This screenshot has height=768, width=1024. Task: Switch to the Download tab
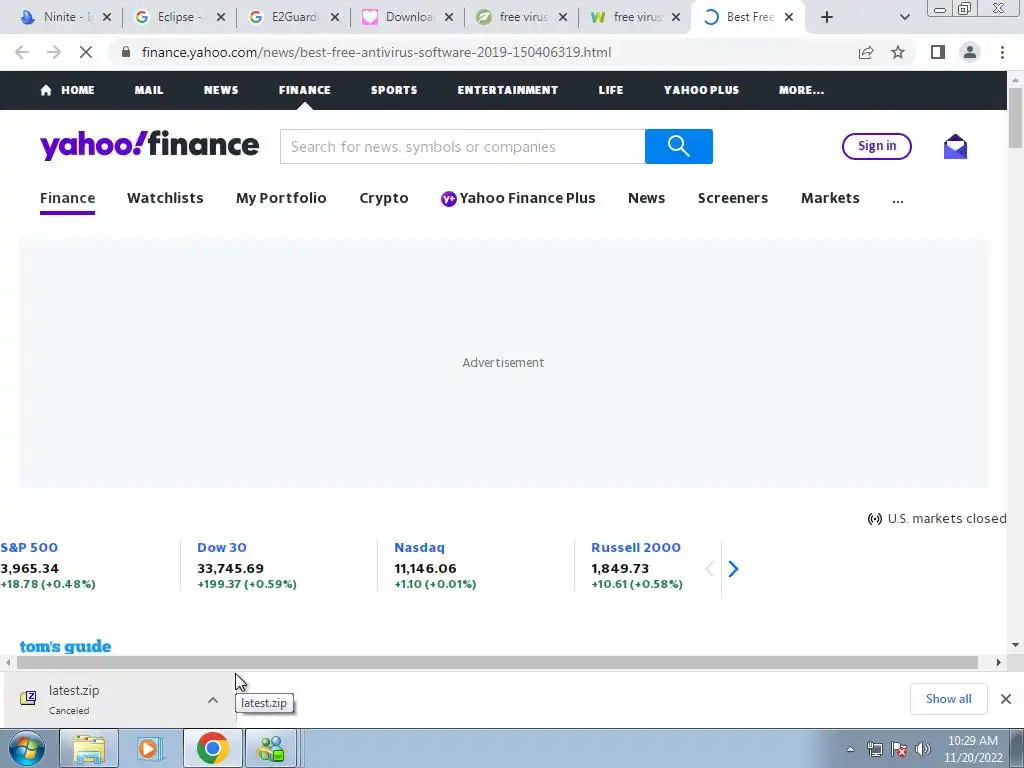point(405,17)
